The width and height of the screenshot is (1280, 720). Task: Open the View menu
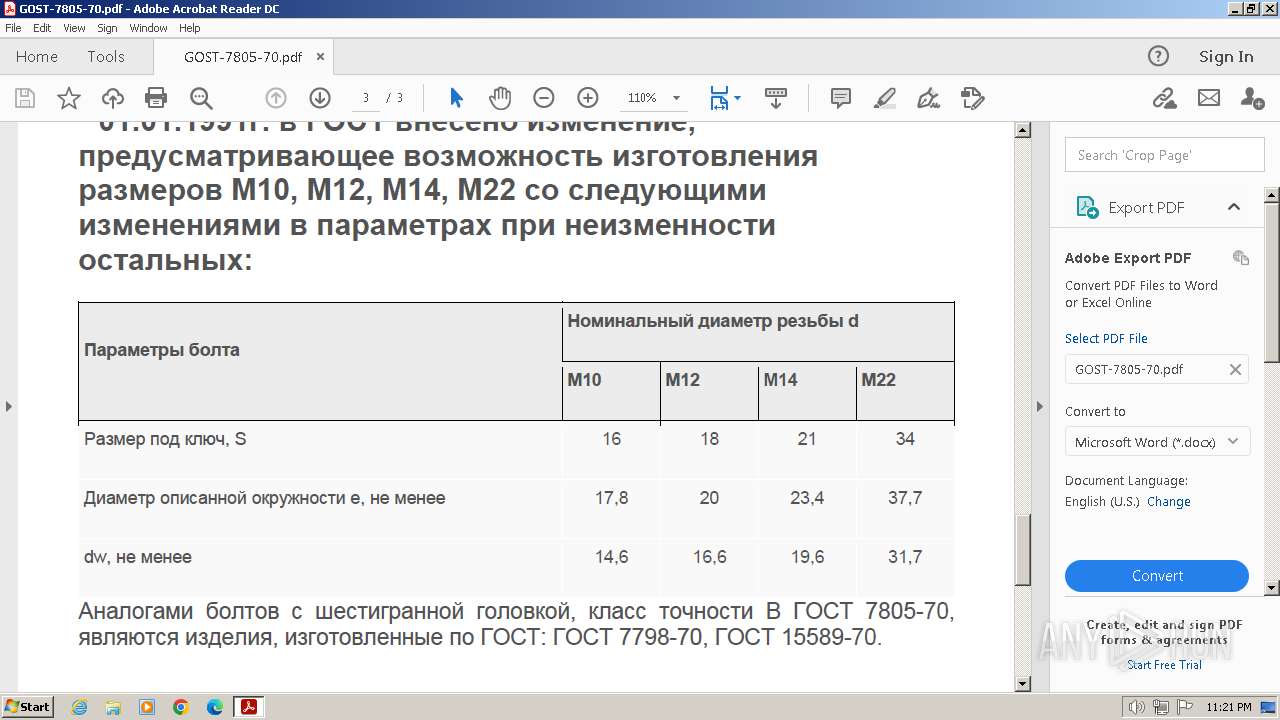point(74,28)
